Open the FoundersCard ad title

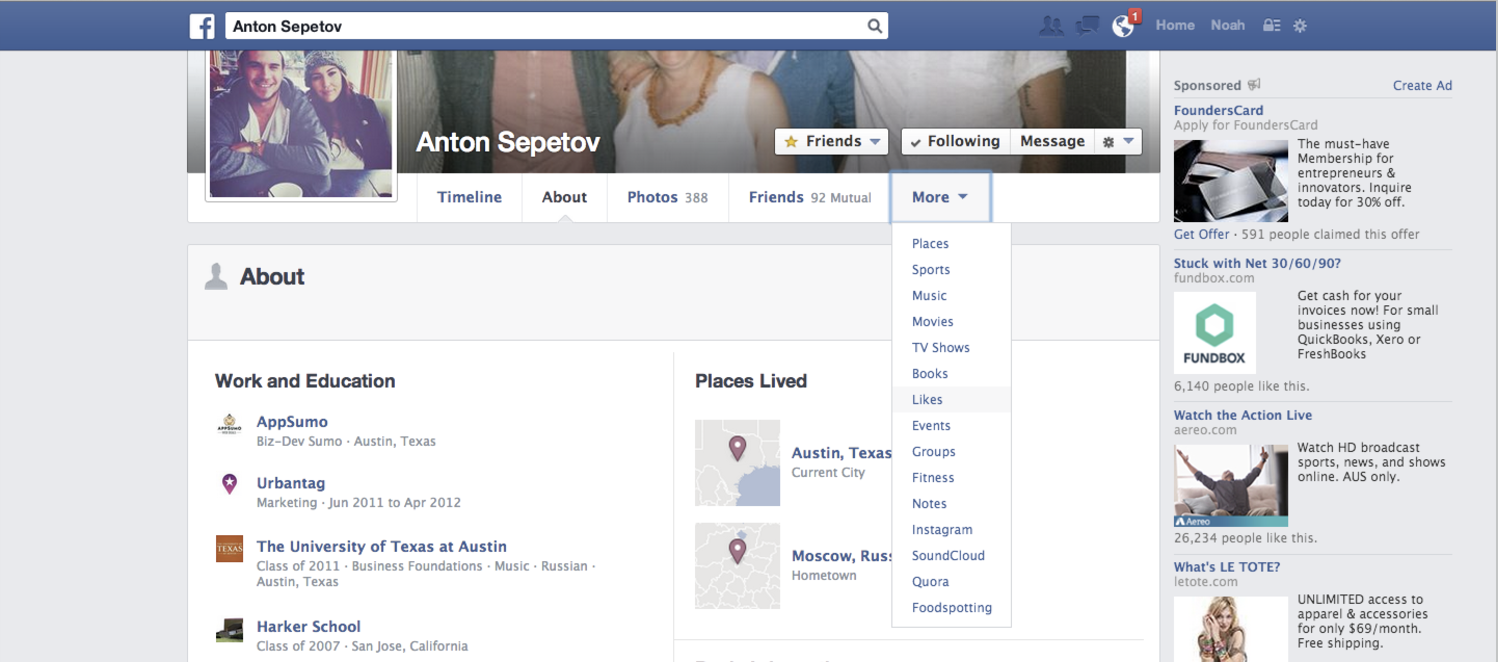point(1218,111)
